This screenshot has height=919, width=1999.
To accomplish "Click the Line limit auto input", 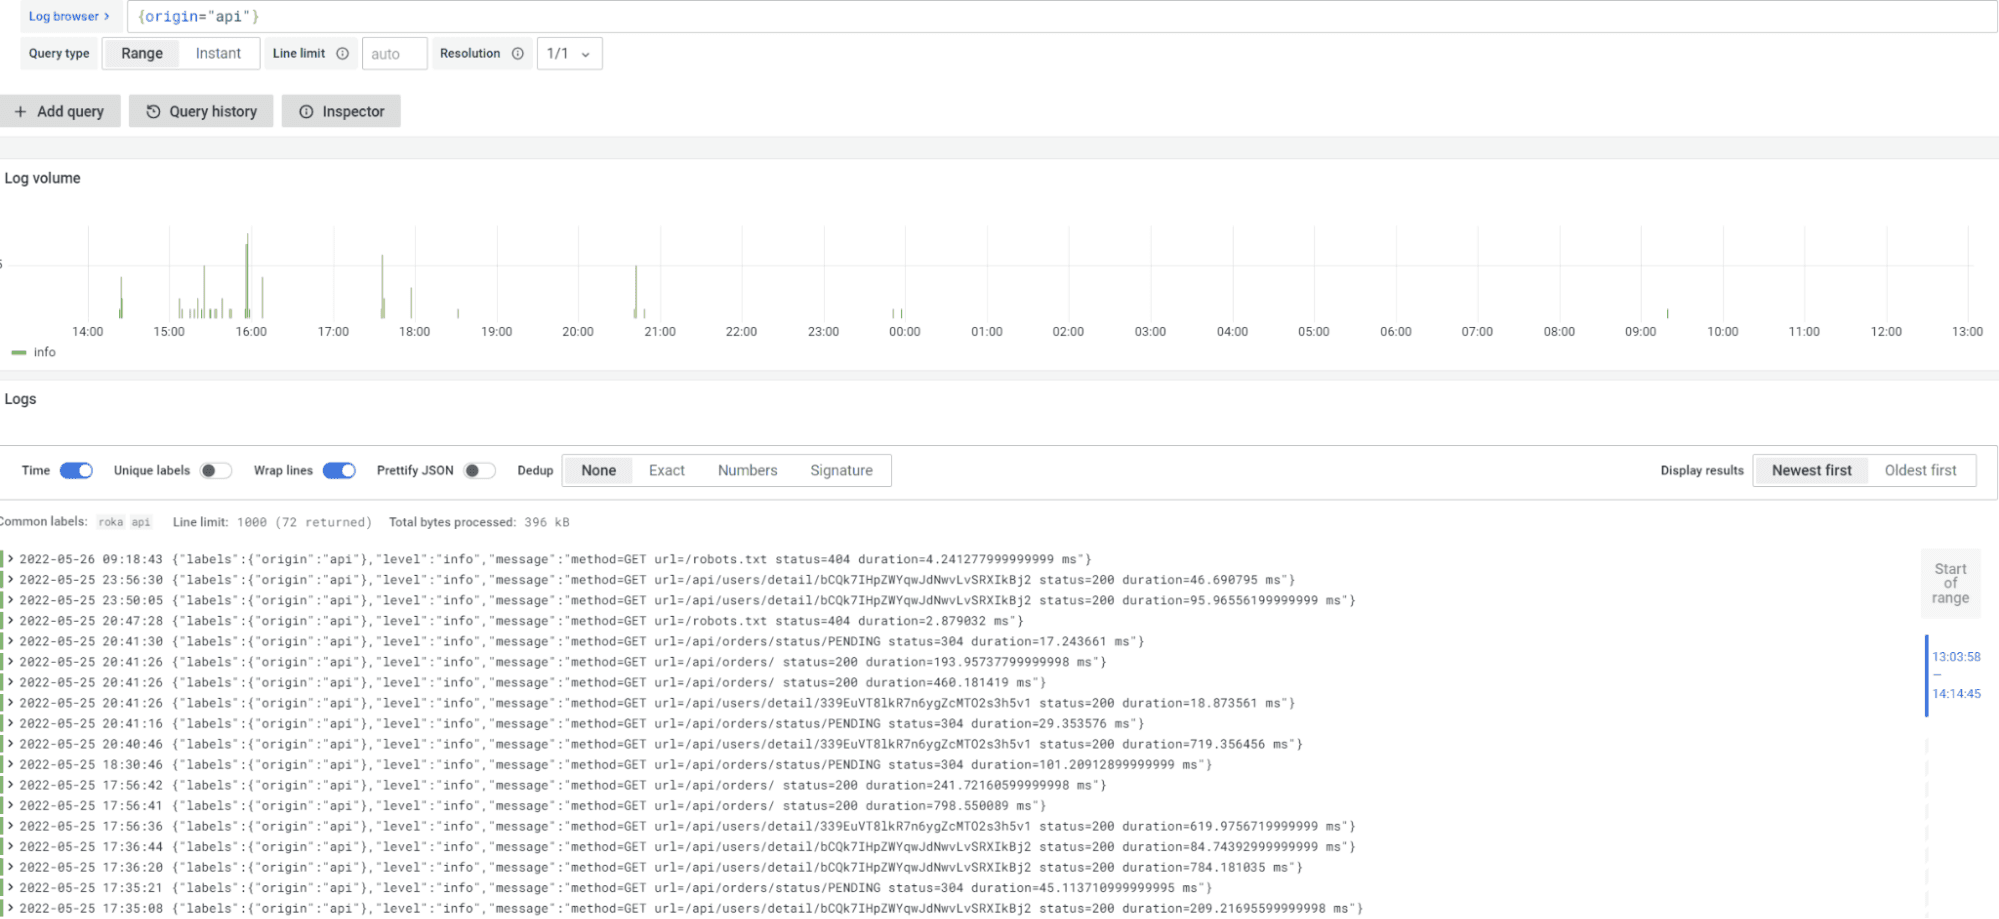I will point(394,54).
